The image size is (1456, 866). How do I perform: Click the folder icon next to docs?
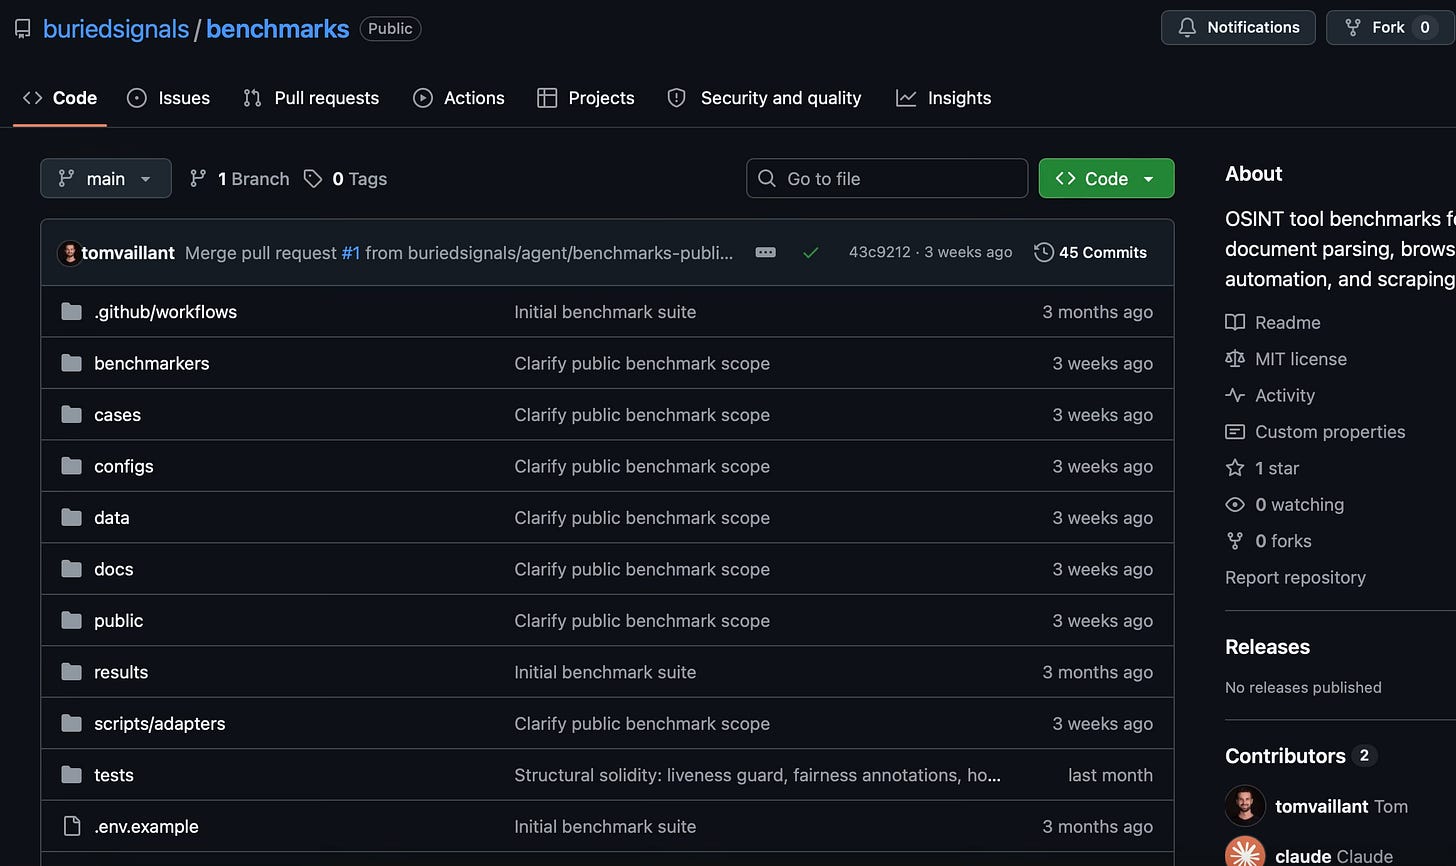[71, 569]
